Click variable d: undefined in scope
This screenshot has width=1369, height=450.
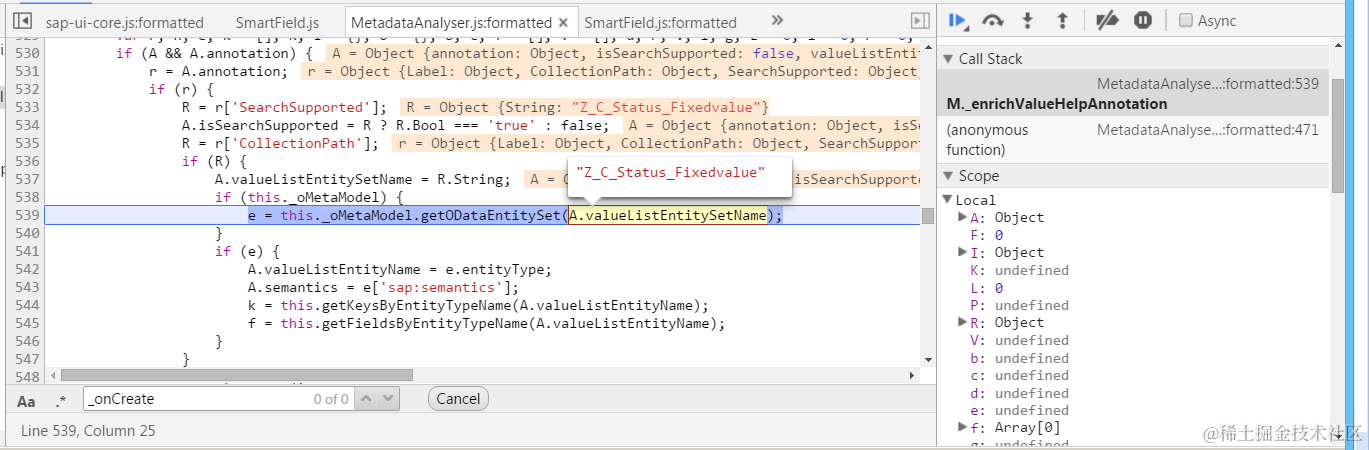1019,392
